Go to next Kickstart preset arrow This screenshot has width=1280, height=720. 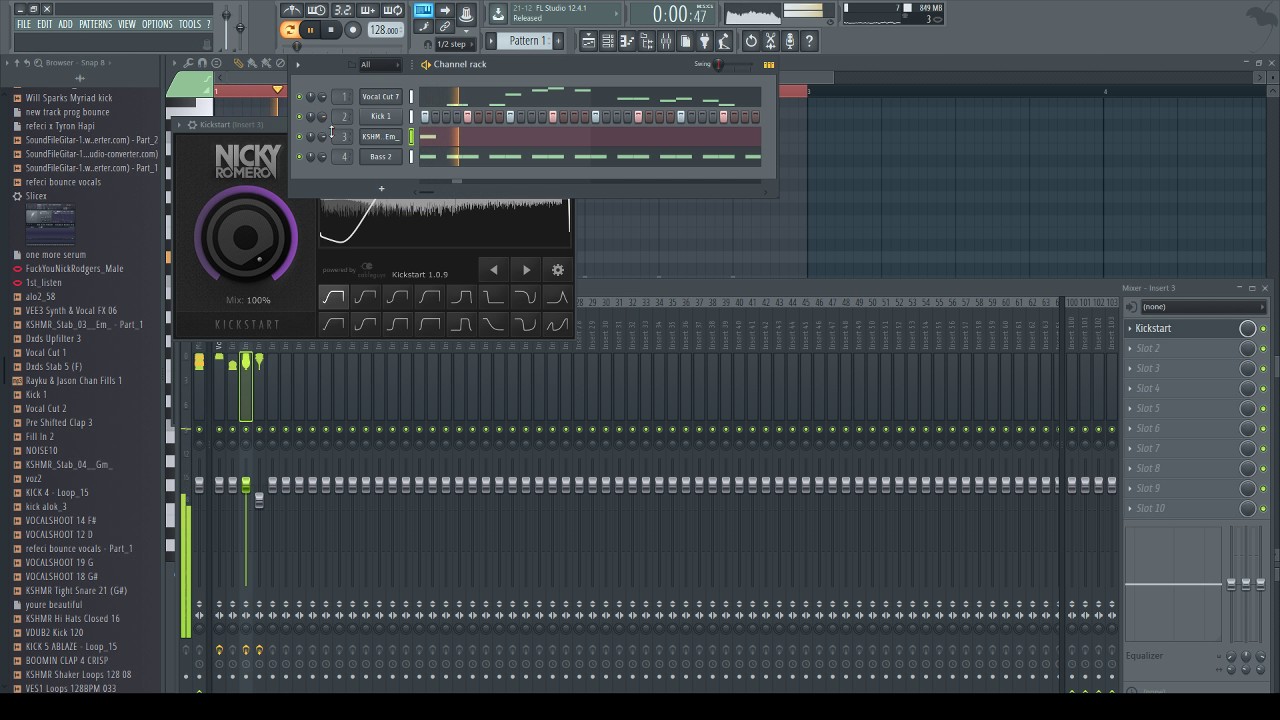tap(526, 270)
